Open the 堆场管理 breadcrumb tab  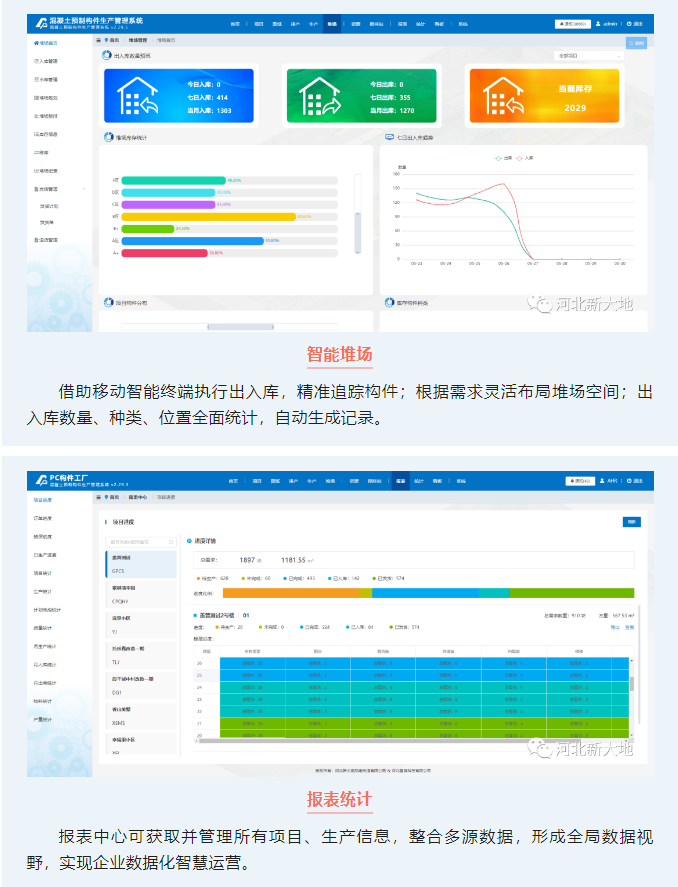pyautogui.click(x=139, y=41)
